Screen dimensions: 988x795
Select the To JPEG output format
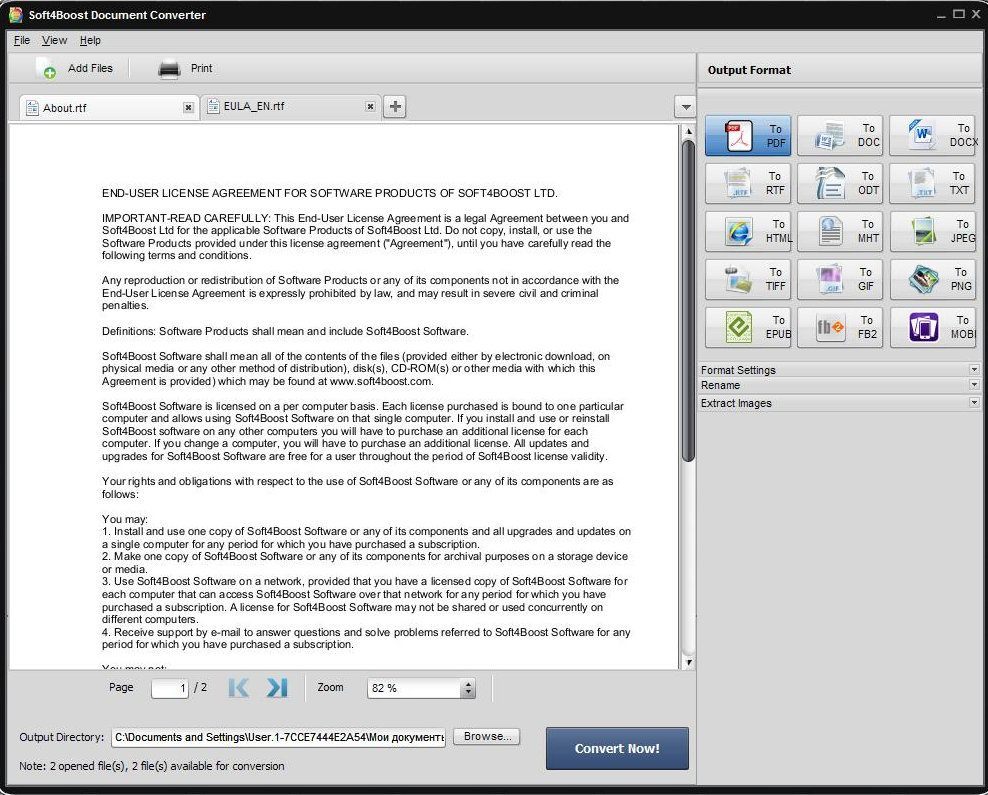(933, 231)
